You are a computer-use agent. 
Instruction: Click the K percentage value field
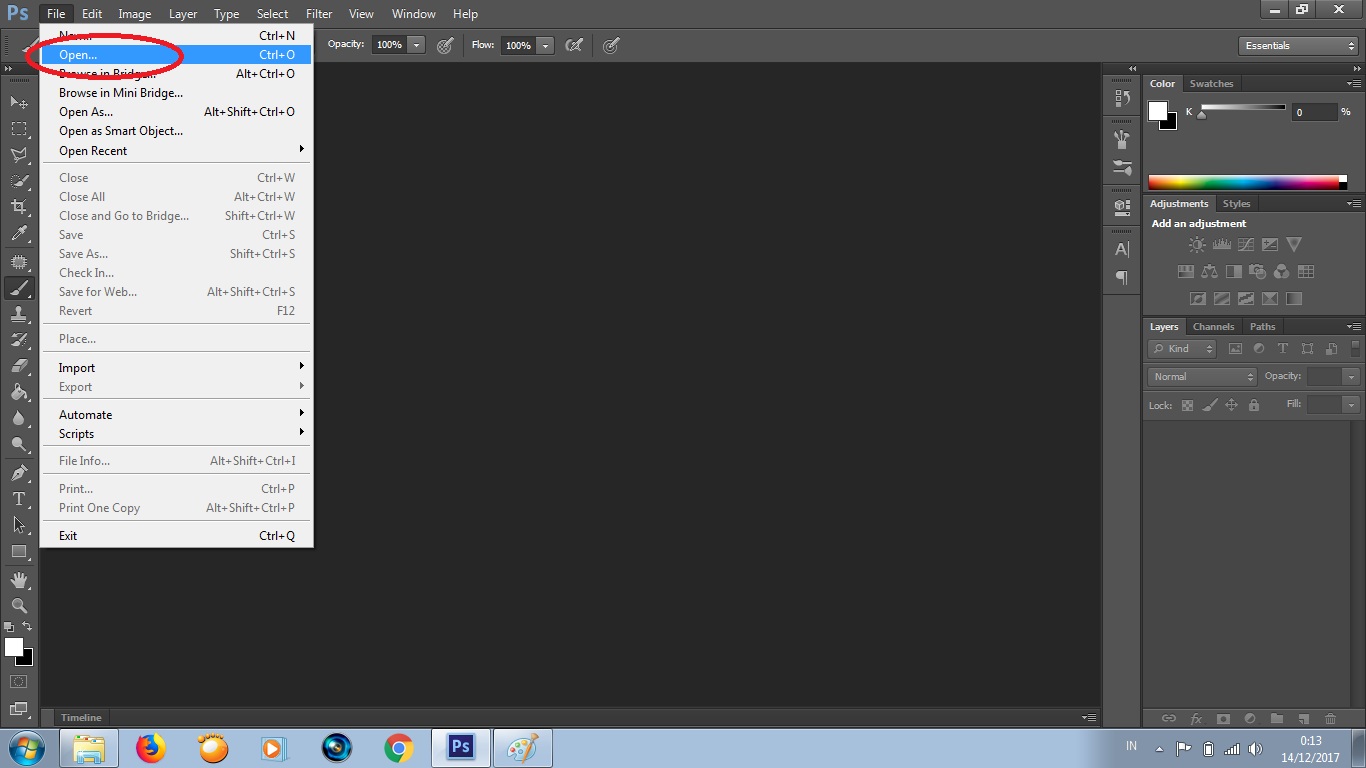[1313, 112]
